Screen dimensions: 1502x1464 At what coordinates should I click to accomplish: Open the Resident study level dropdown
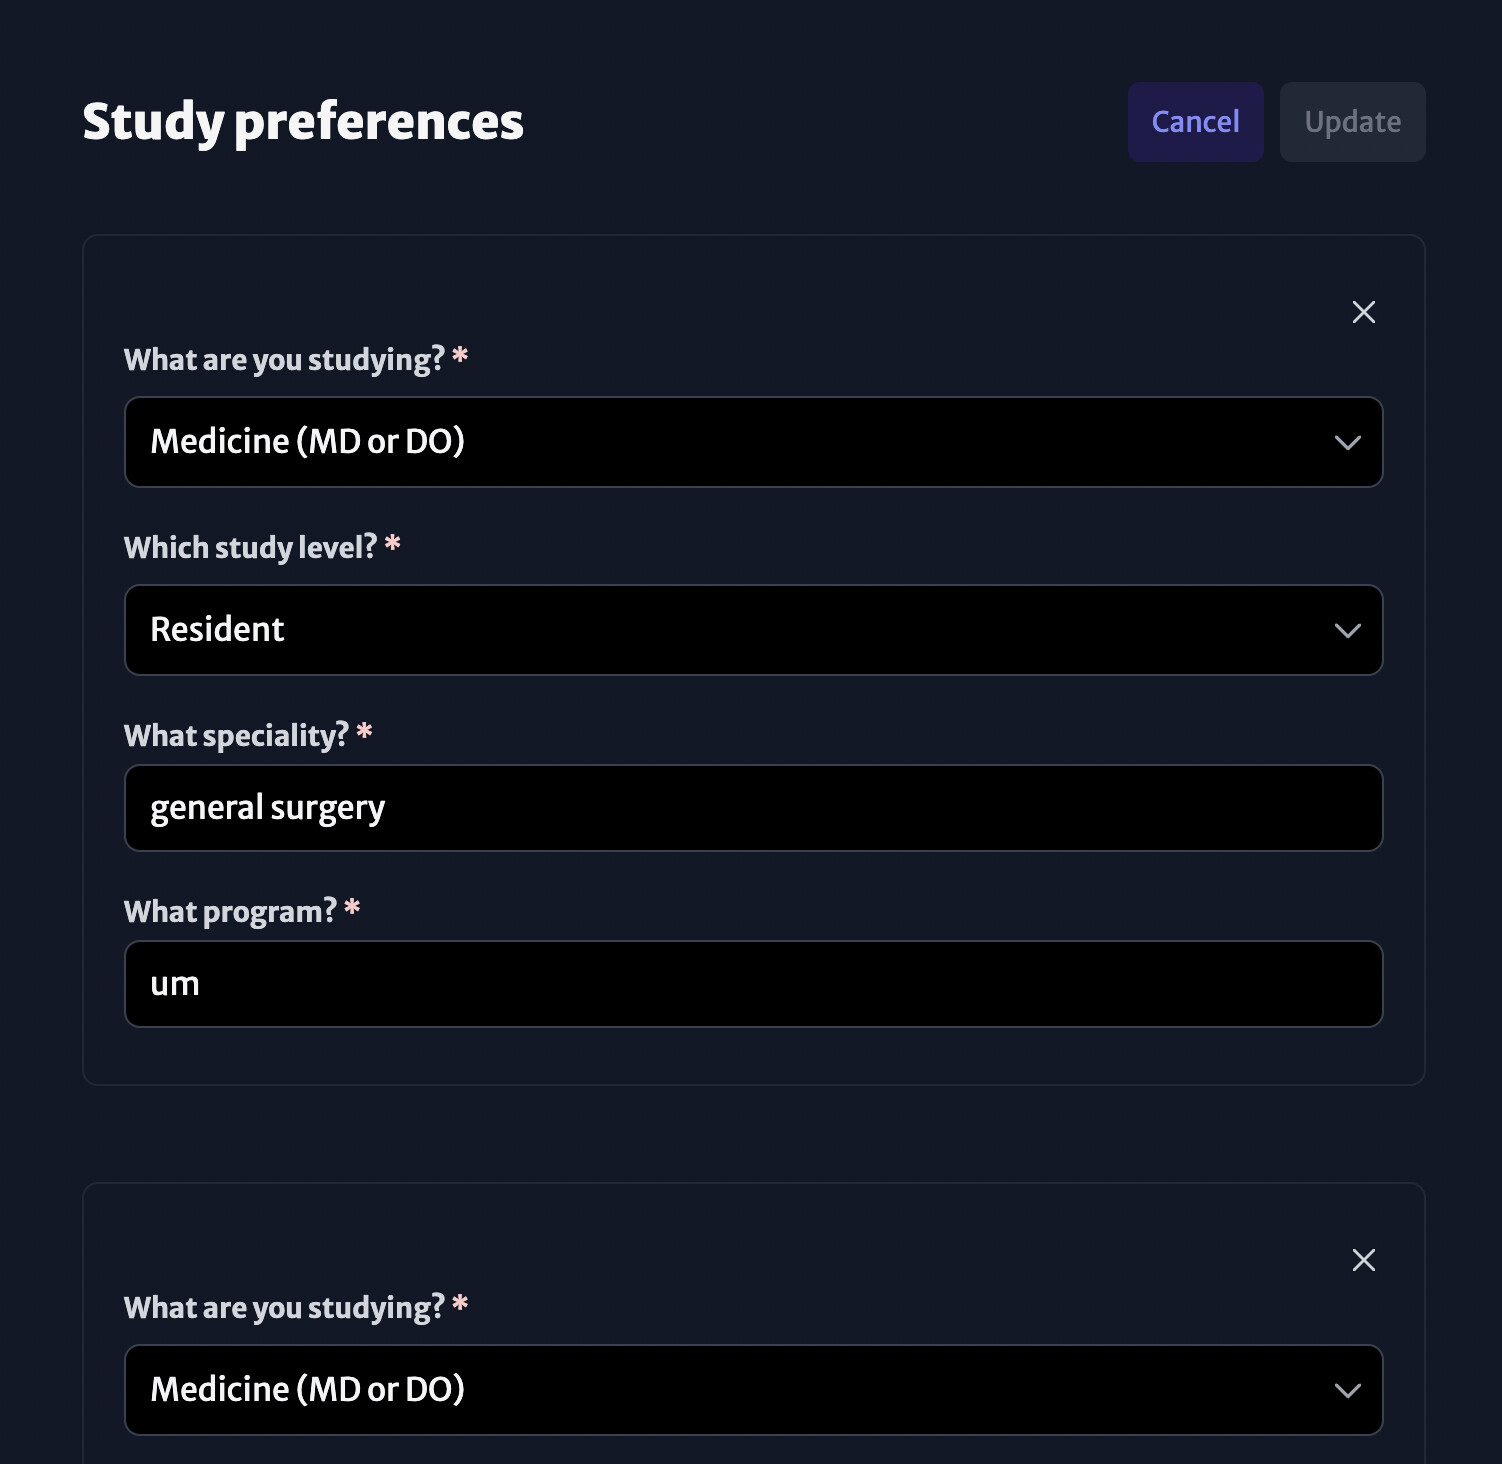tap(753, 630)
